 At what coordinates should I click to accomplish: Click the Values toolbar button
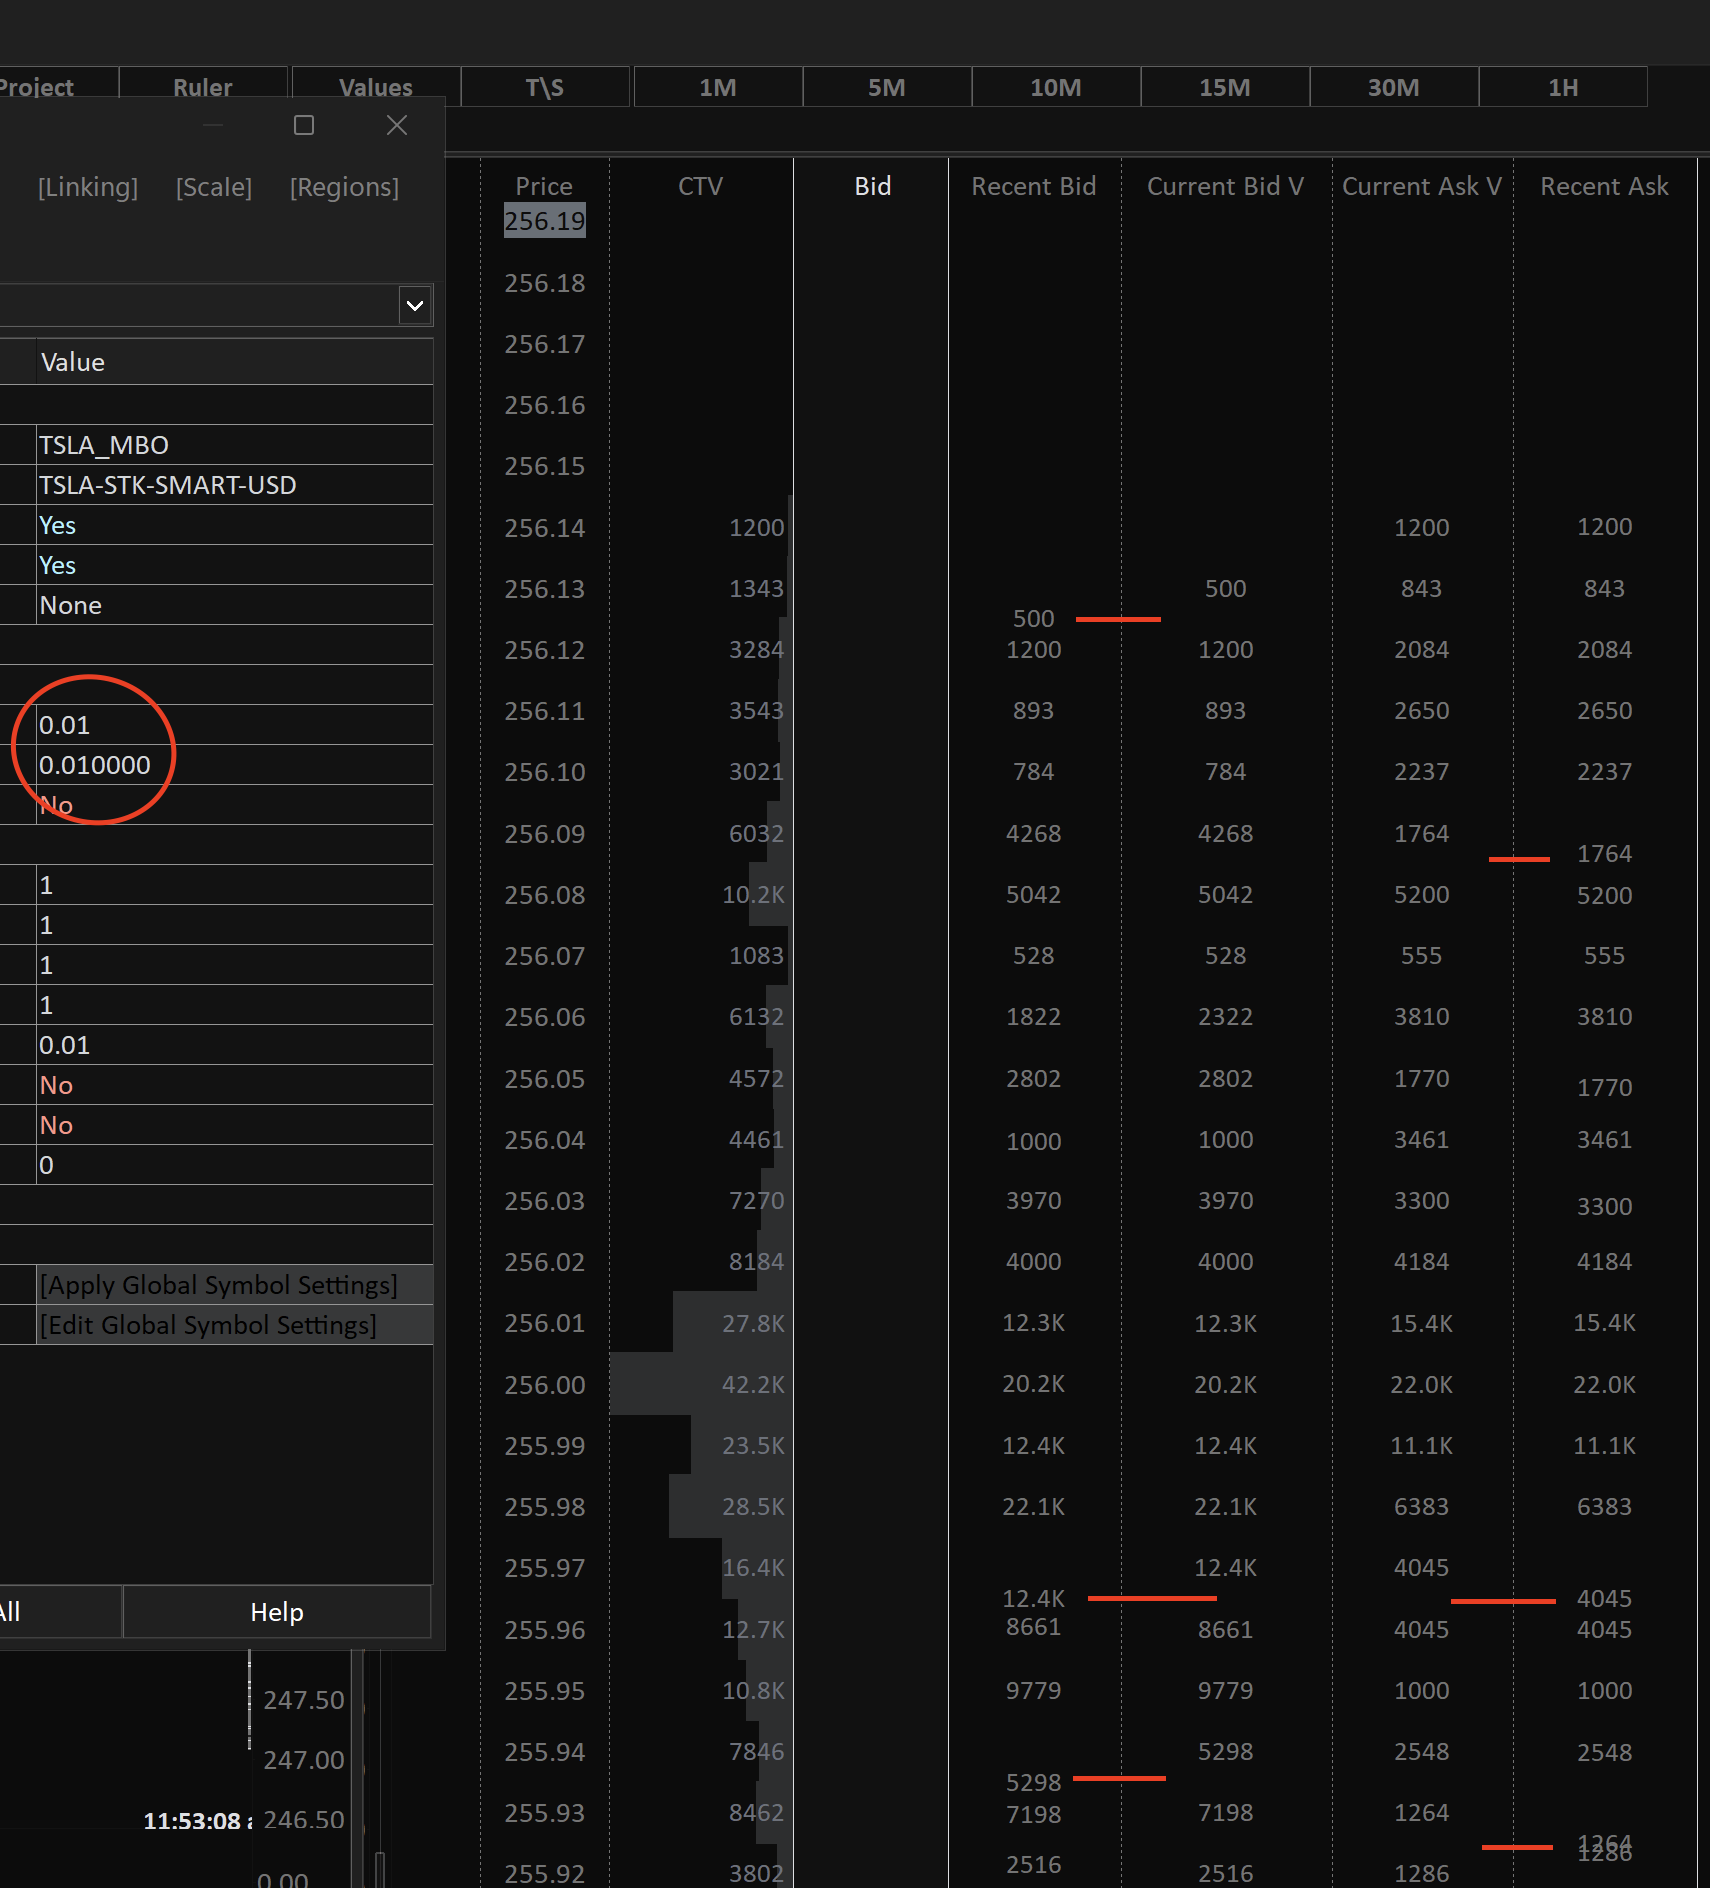point(376,87)
